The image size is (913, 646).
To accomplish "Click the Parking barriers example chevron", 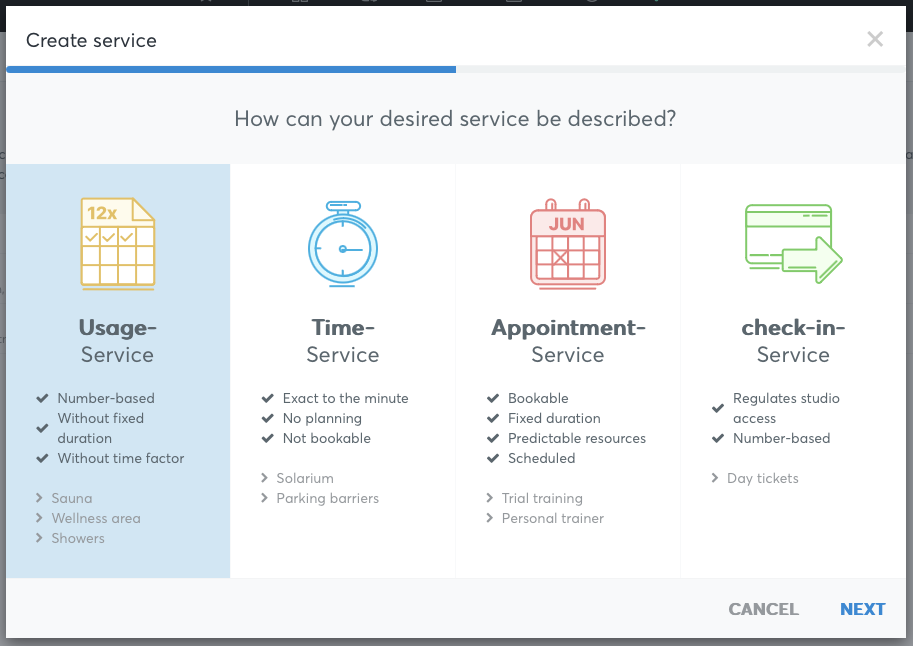I will [x=264, y=497].
